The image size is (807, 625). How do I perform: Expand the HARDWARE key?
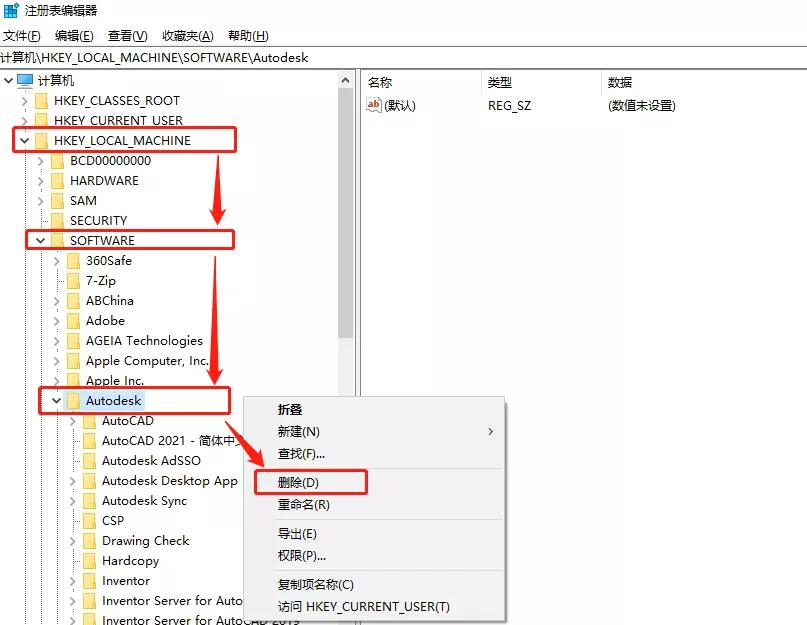(40, 180)
